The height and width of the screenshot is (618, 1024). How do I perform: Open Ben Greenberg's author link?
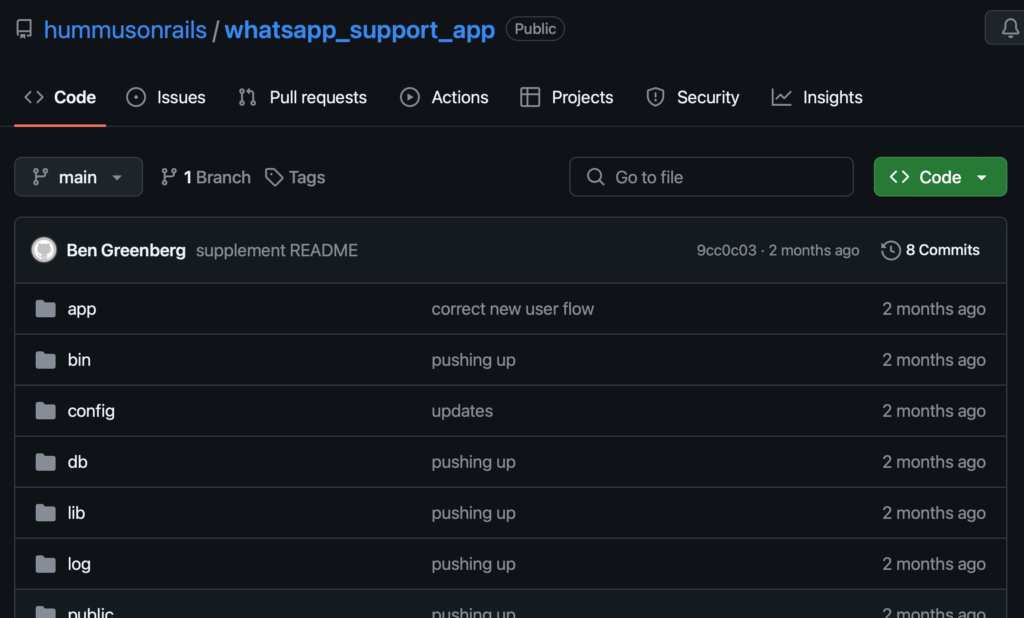point(126,250)
